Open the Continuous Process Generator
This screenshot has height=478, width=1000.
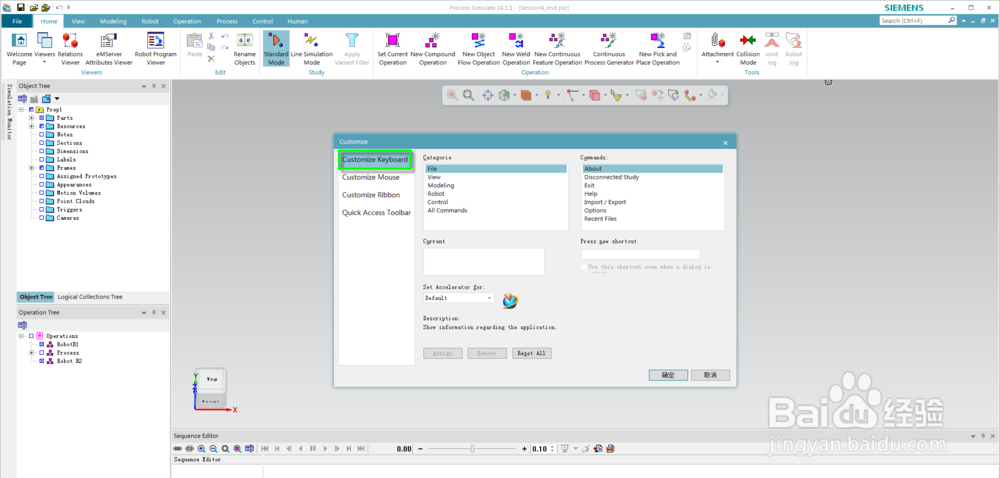pos(609,49)
